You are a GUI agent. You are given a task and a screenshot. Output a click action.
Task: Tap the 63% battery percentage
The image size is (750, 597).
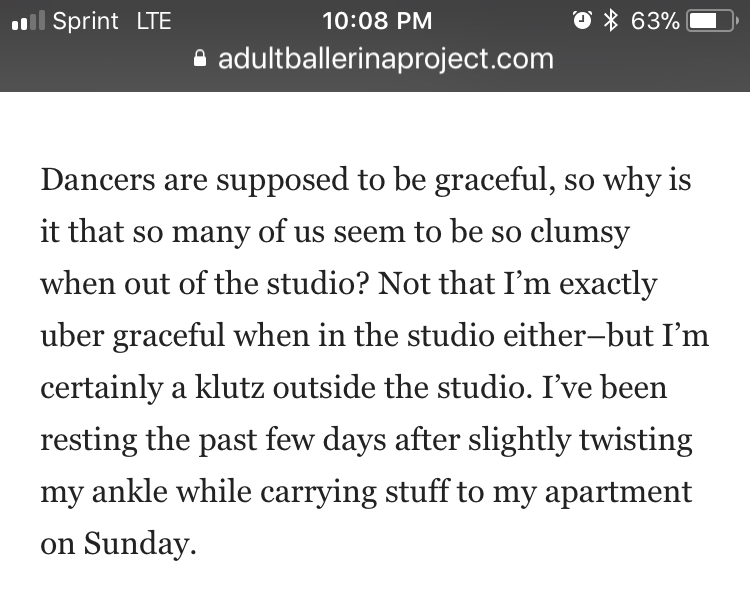[x=655, y=20]
